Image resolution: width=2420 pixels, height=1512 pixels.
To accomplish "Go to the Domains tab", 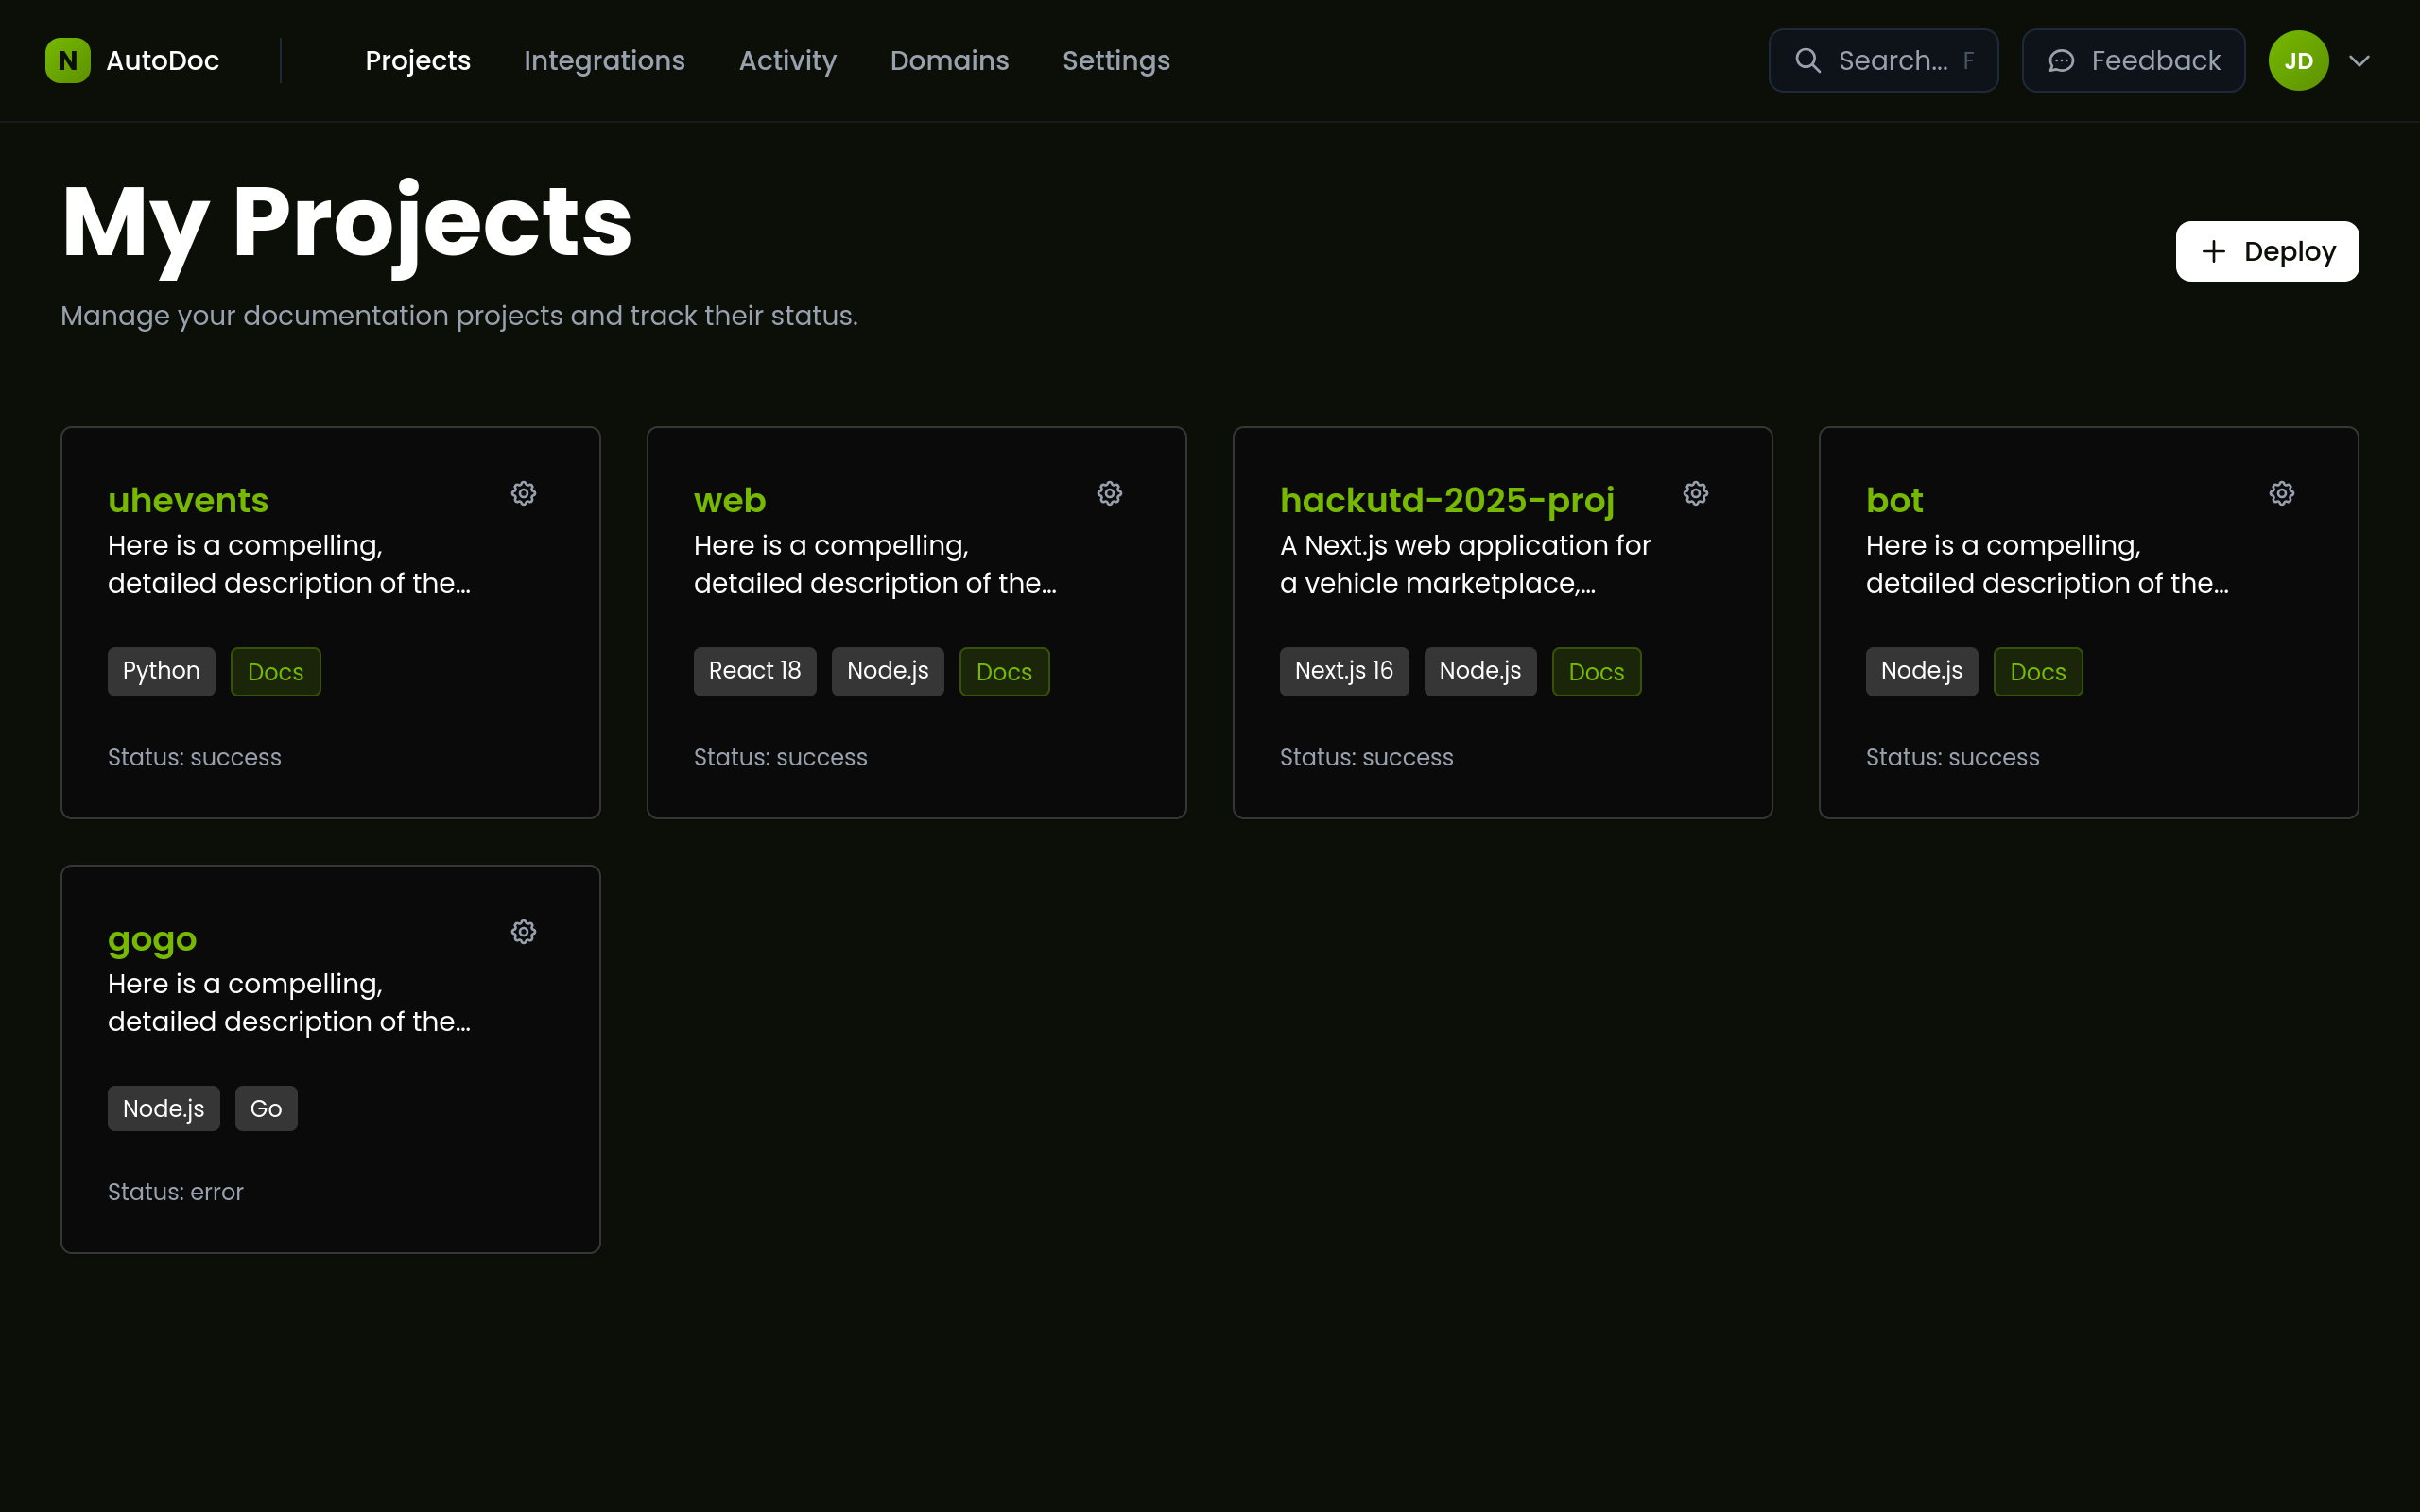I will 949,61.
